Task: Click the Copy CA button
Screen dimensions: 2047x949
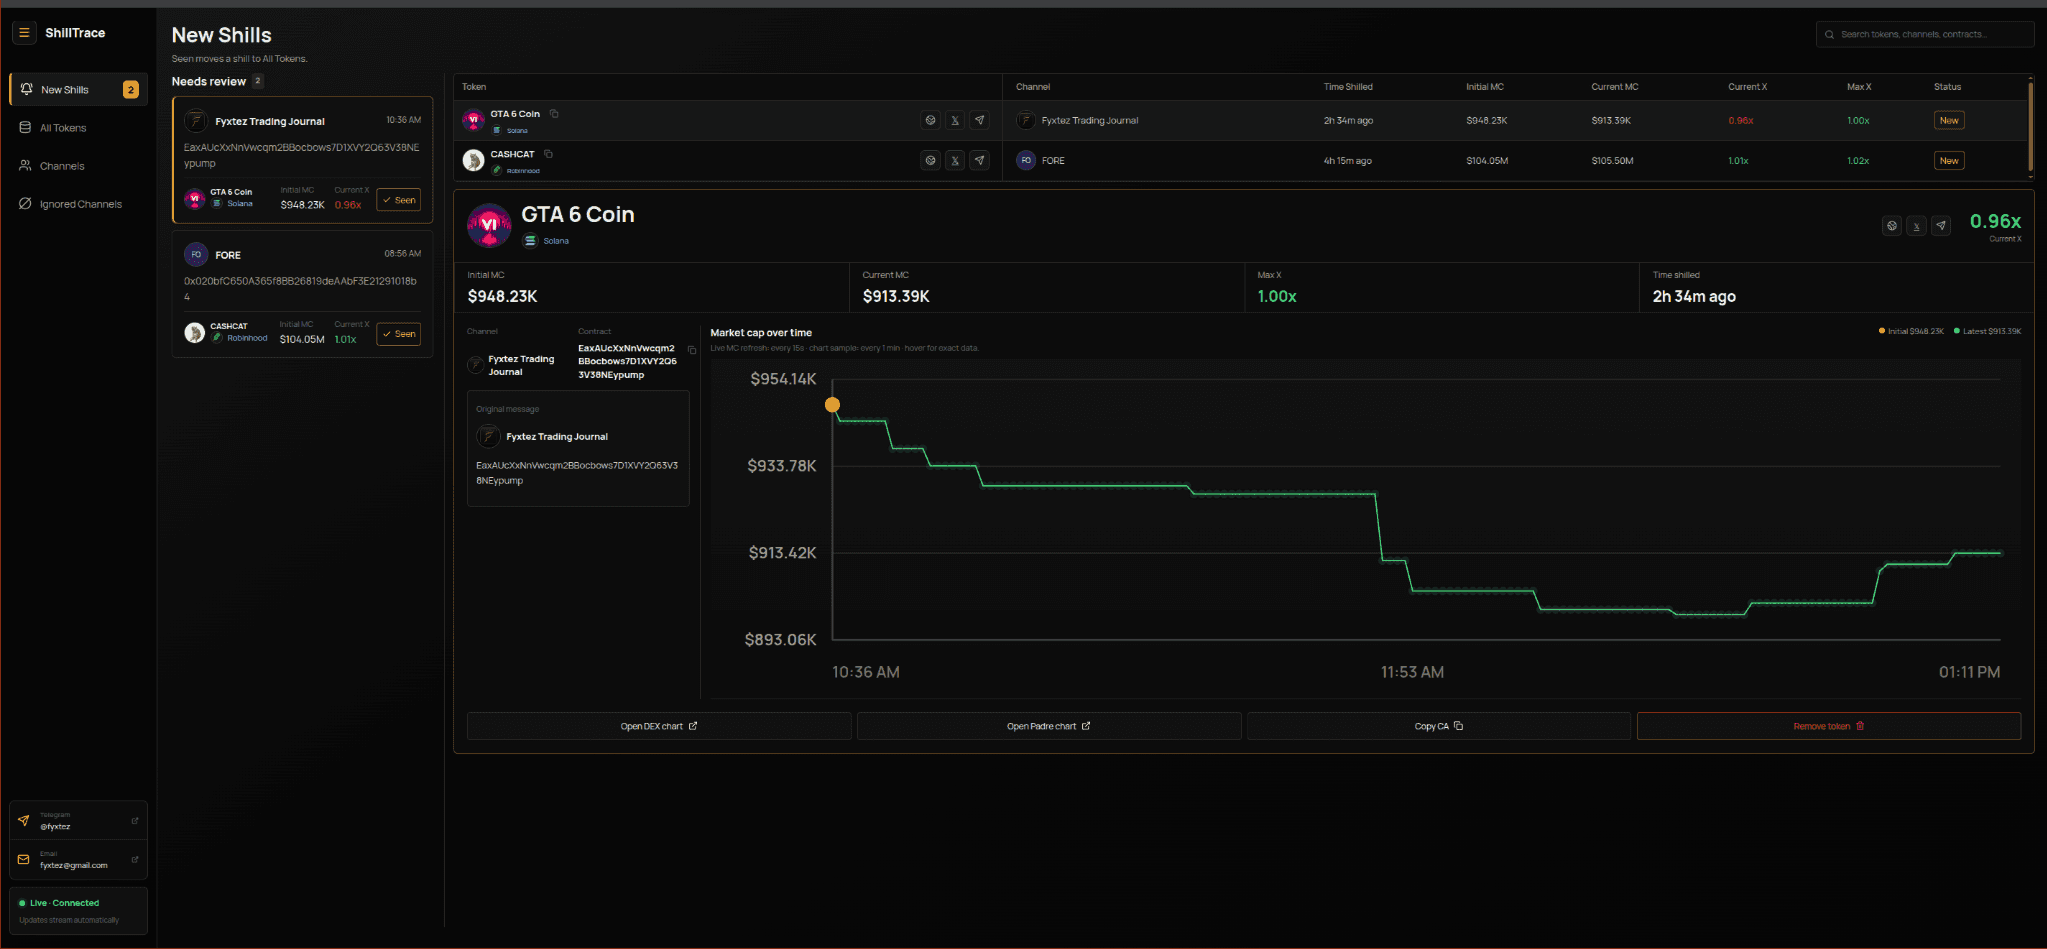Action: click(x=1439, y=726)
